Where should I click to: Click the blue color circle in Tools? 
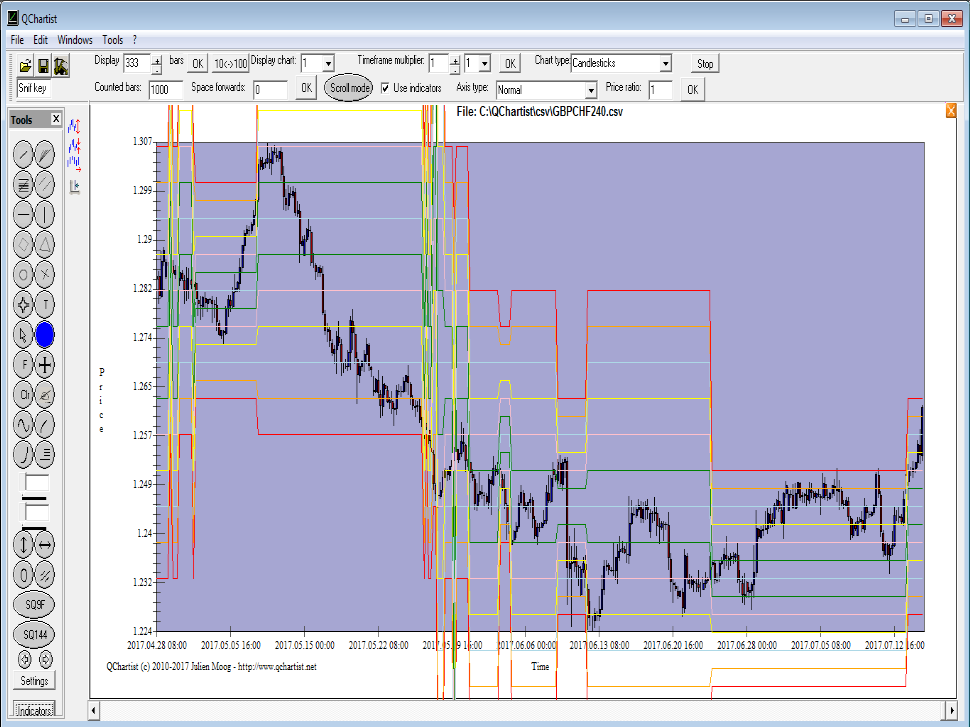[x=46, y=335]
